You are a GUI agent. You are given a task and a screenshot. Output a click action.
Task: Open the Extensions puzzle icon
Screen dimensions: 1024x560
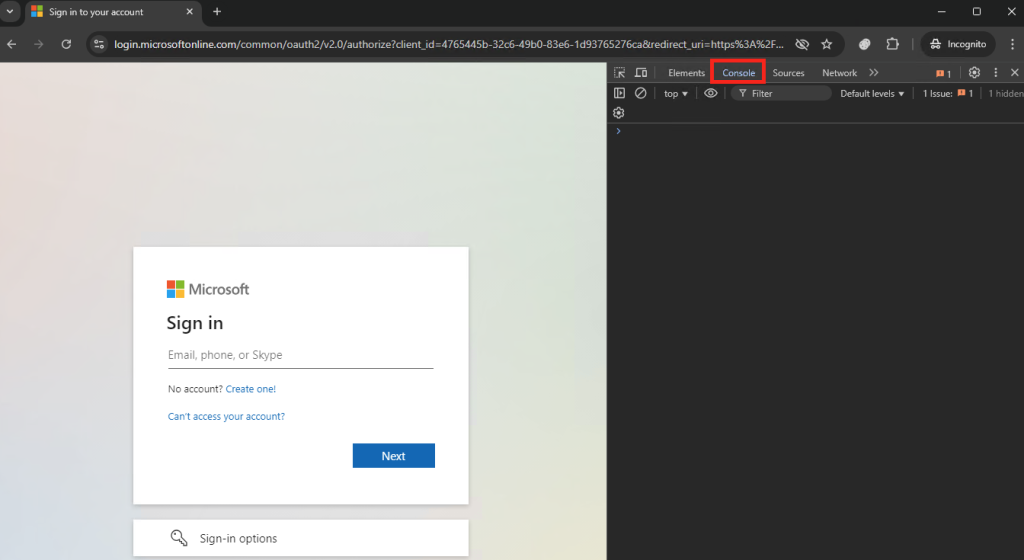click(x=893, y=44)
